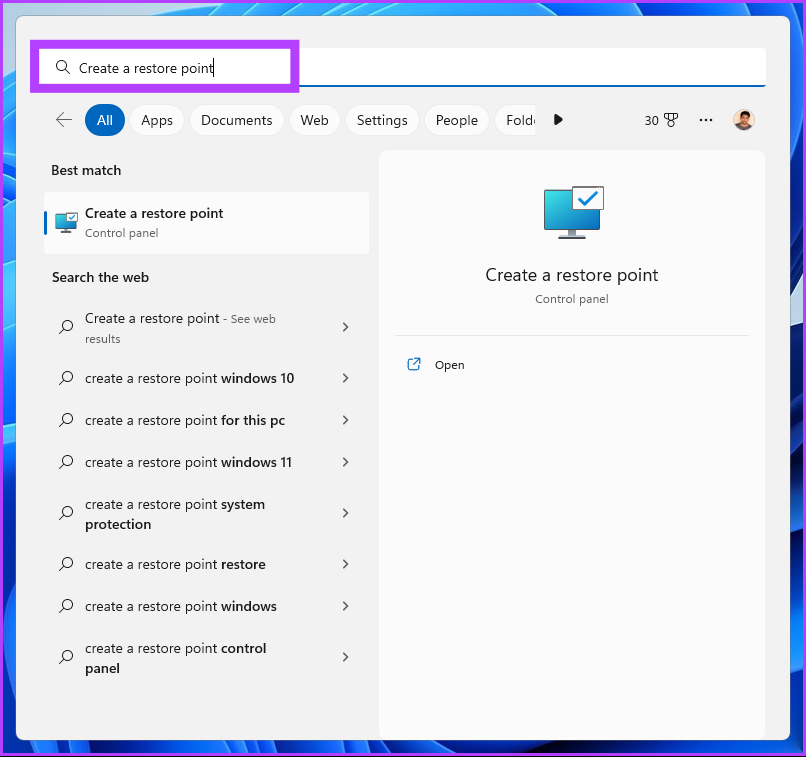Expand 'create a restore point windows 10' chevron
Viewport: 806px width, 757px height.
click(x=345, y=378)
